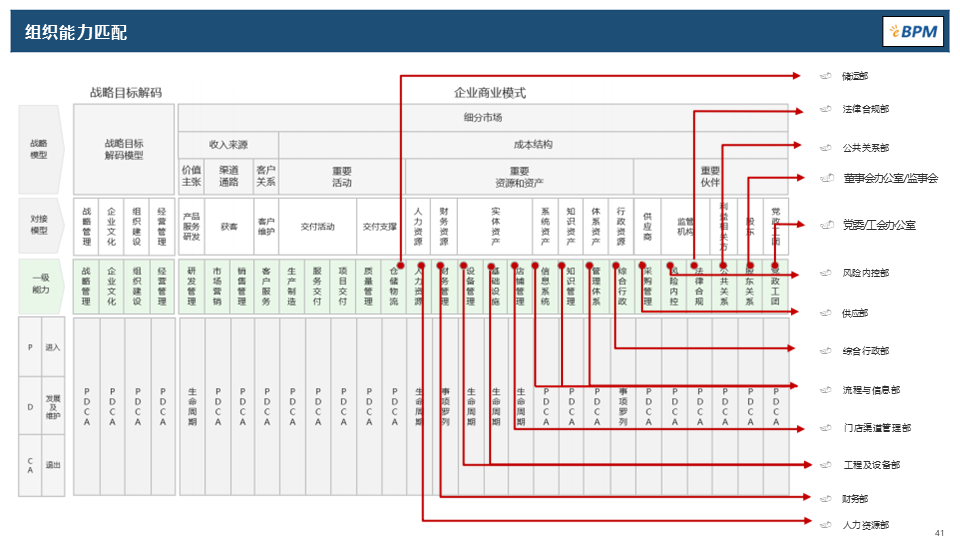Click the 交付支撑 cell
The image size is (960, 540).
coord(380,226)
